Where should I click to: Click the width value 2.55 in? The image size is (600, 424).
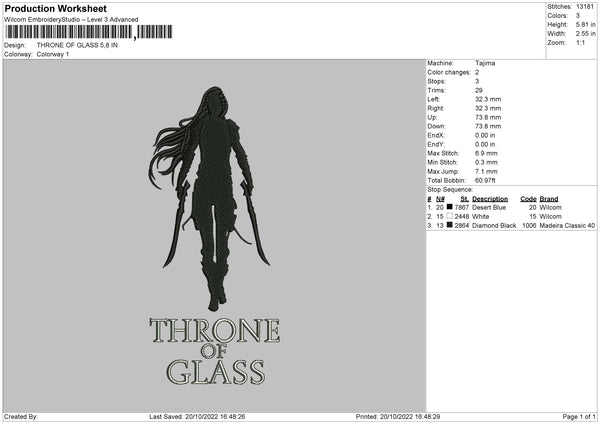click(585, 34)
